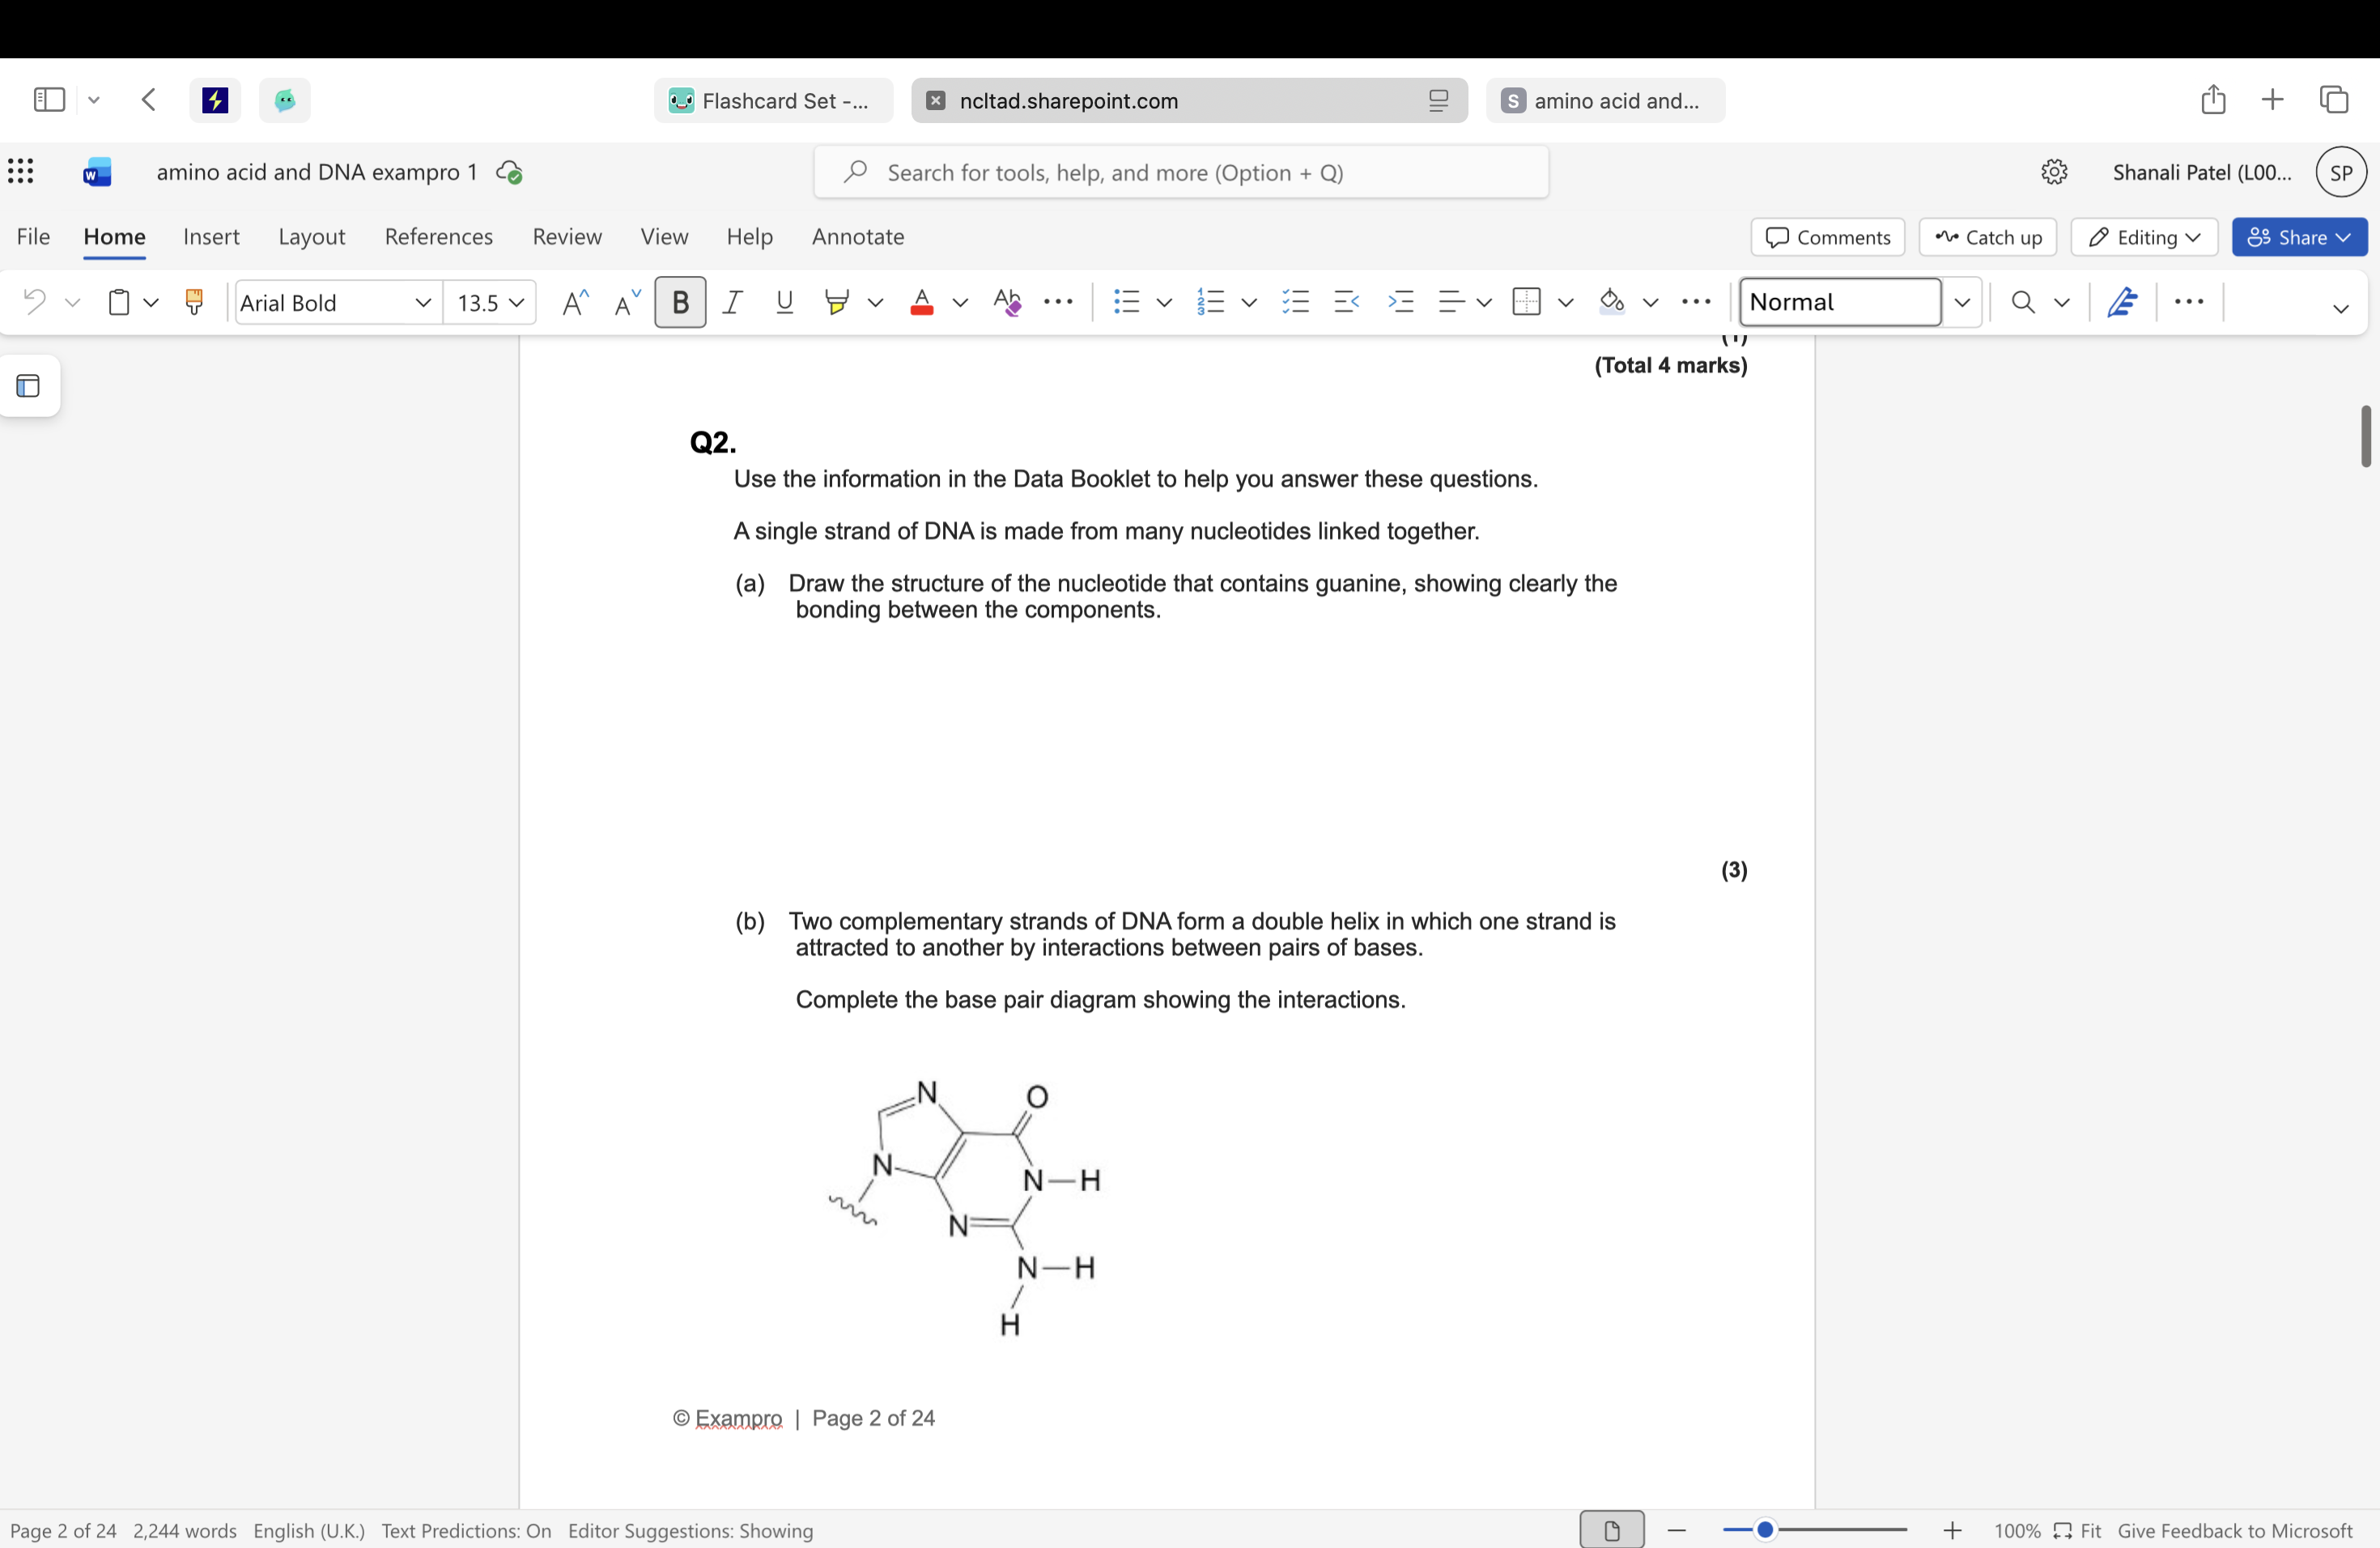Apply the text highlight colour

[836, 301]
